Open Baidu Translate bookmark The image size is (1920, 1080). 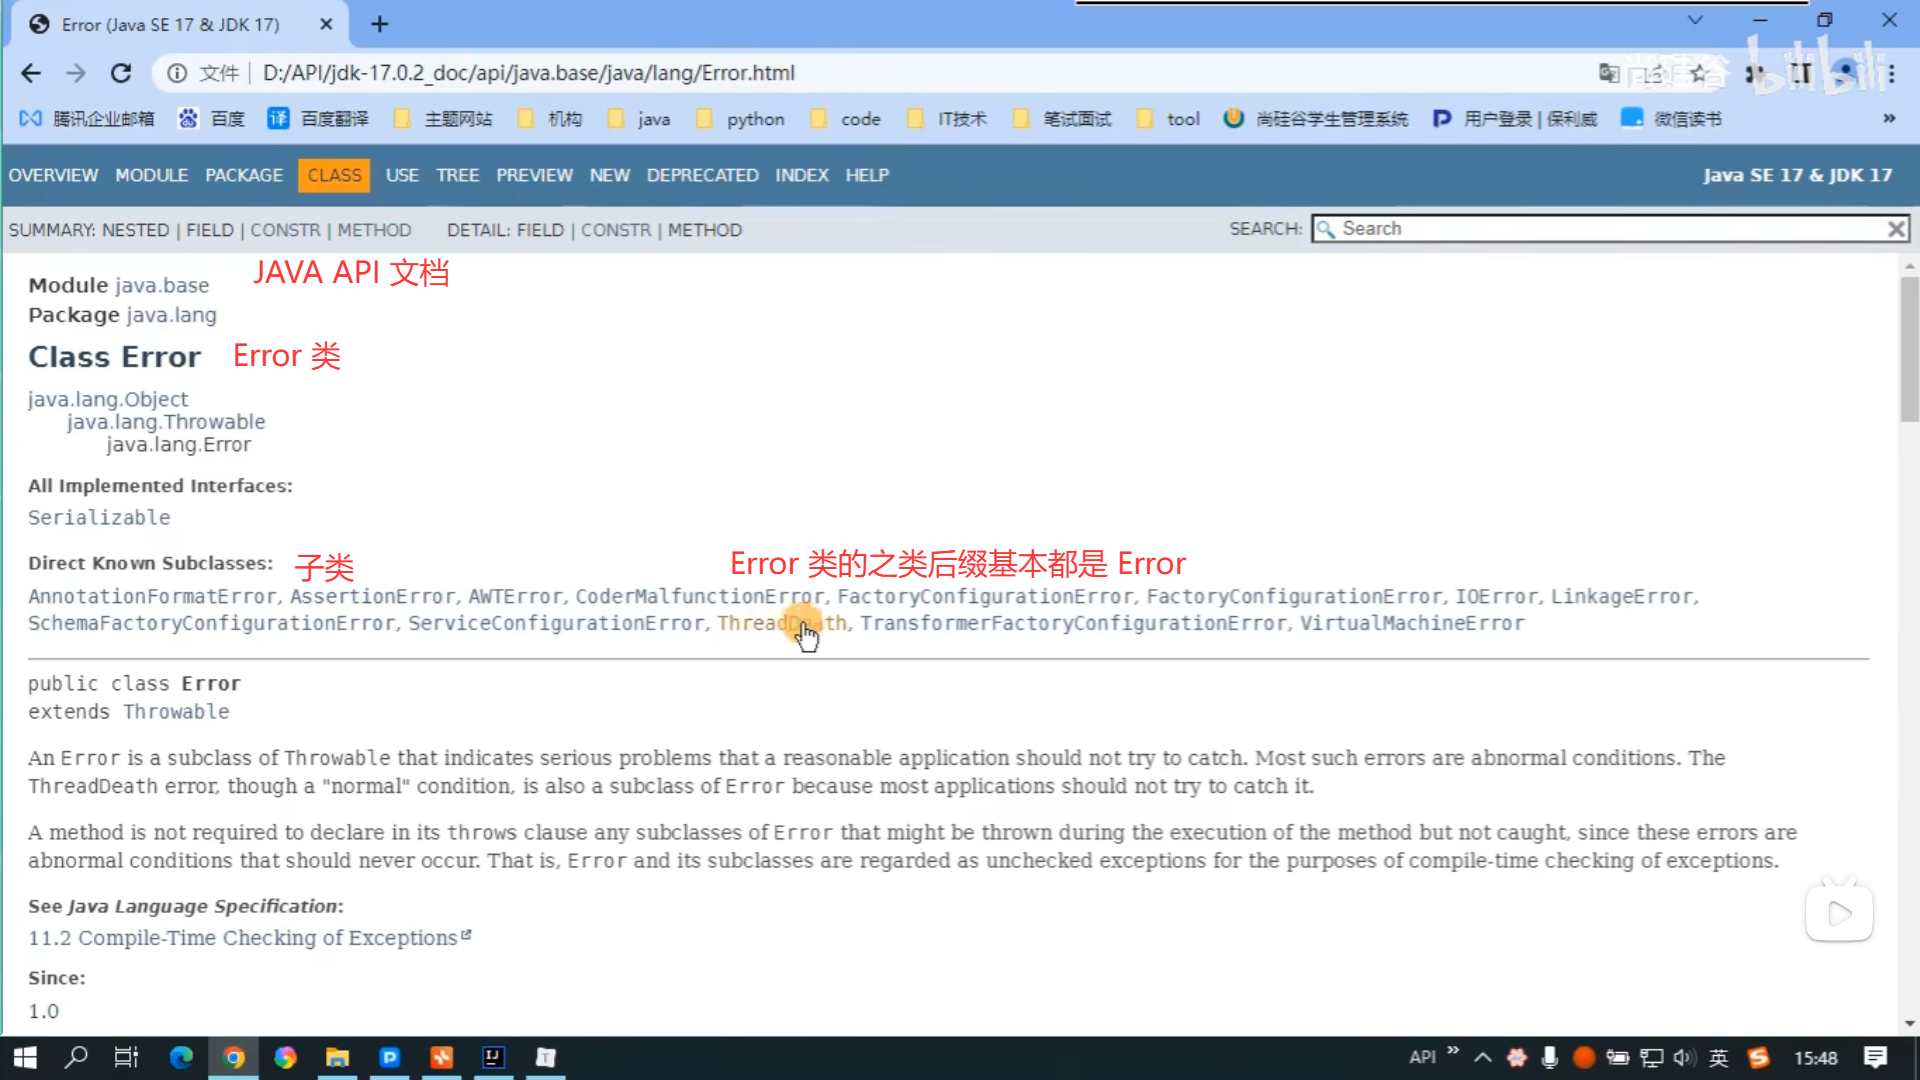(318, 119)
